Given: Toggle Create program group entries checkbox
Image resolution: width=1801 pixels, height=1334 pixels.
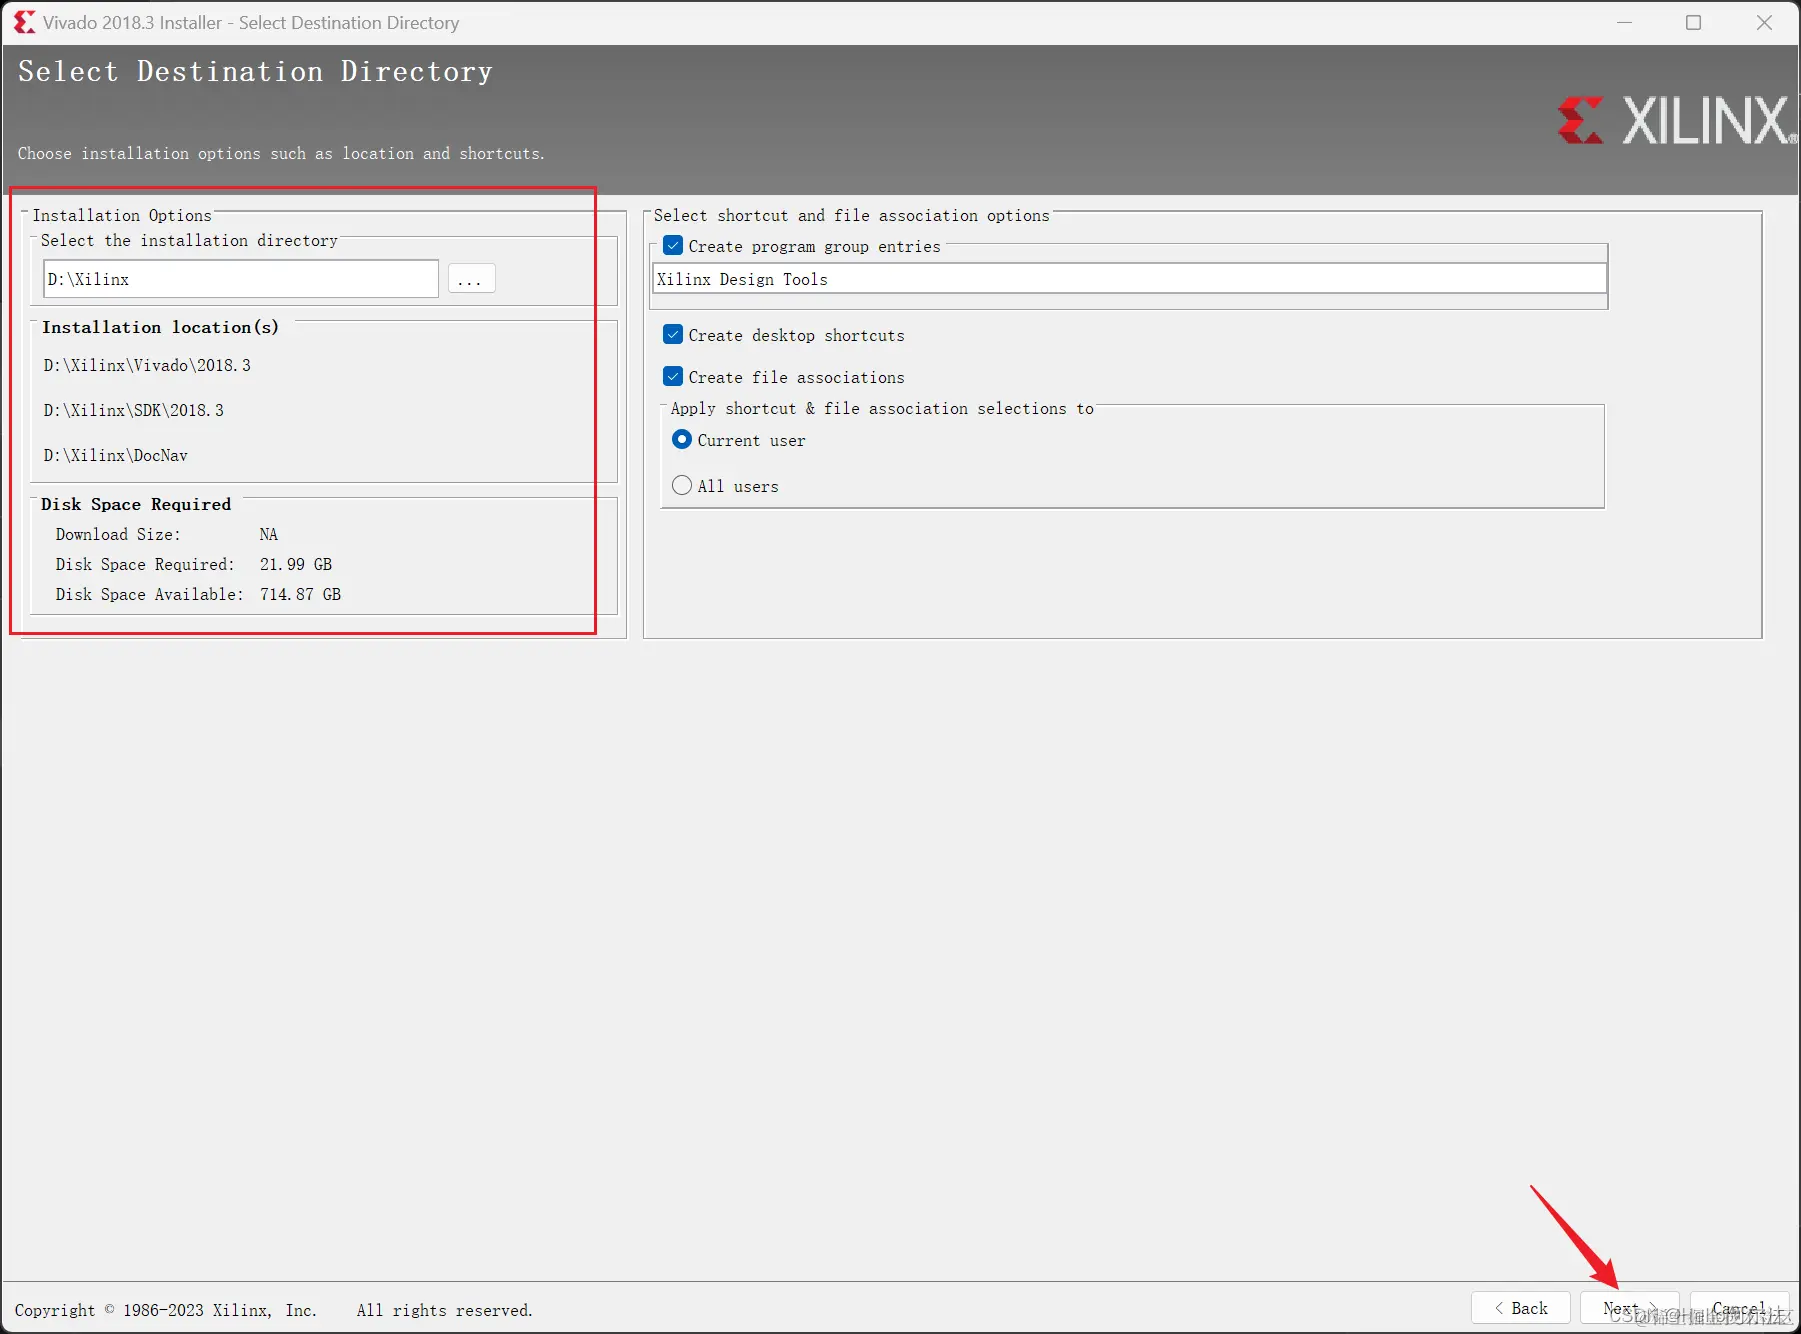Looking at the screenshot, I should pyautogui.click(x=673, y=246).
